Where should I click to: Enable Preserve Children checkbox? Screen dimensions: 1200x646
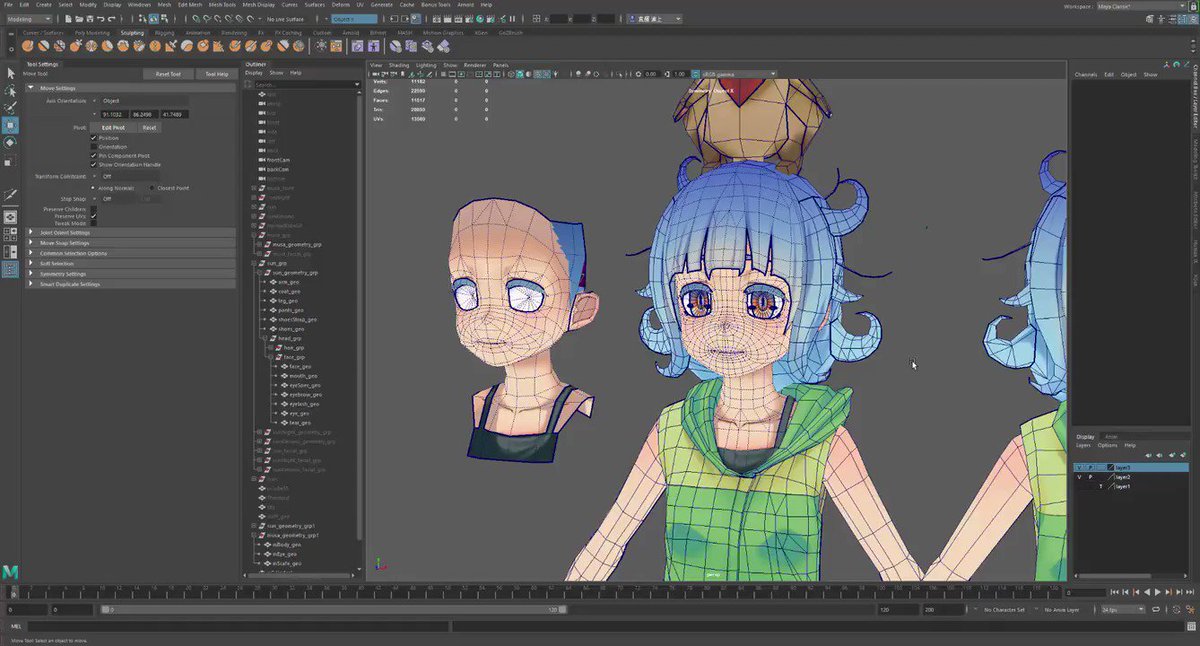[x=94, y=209]
